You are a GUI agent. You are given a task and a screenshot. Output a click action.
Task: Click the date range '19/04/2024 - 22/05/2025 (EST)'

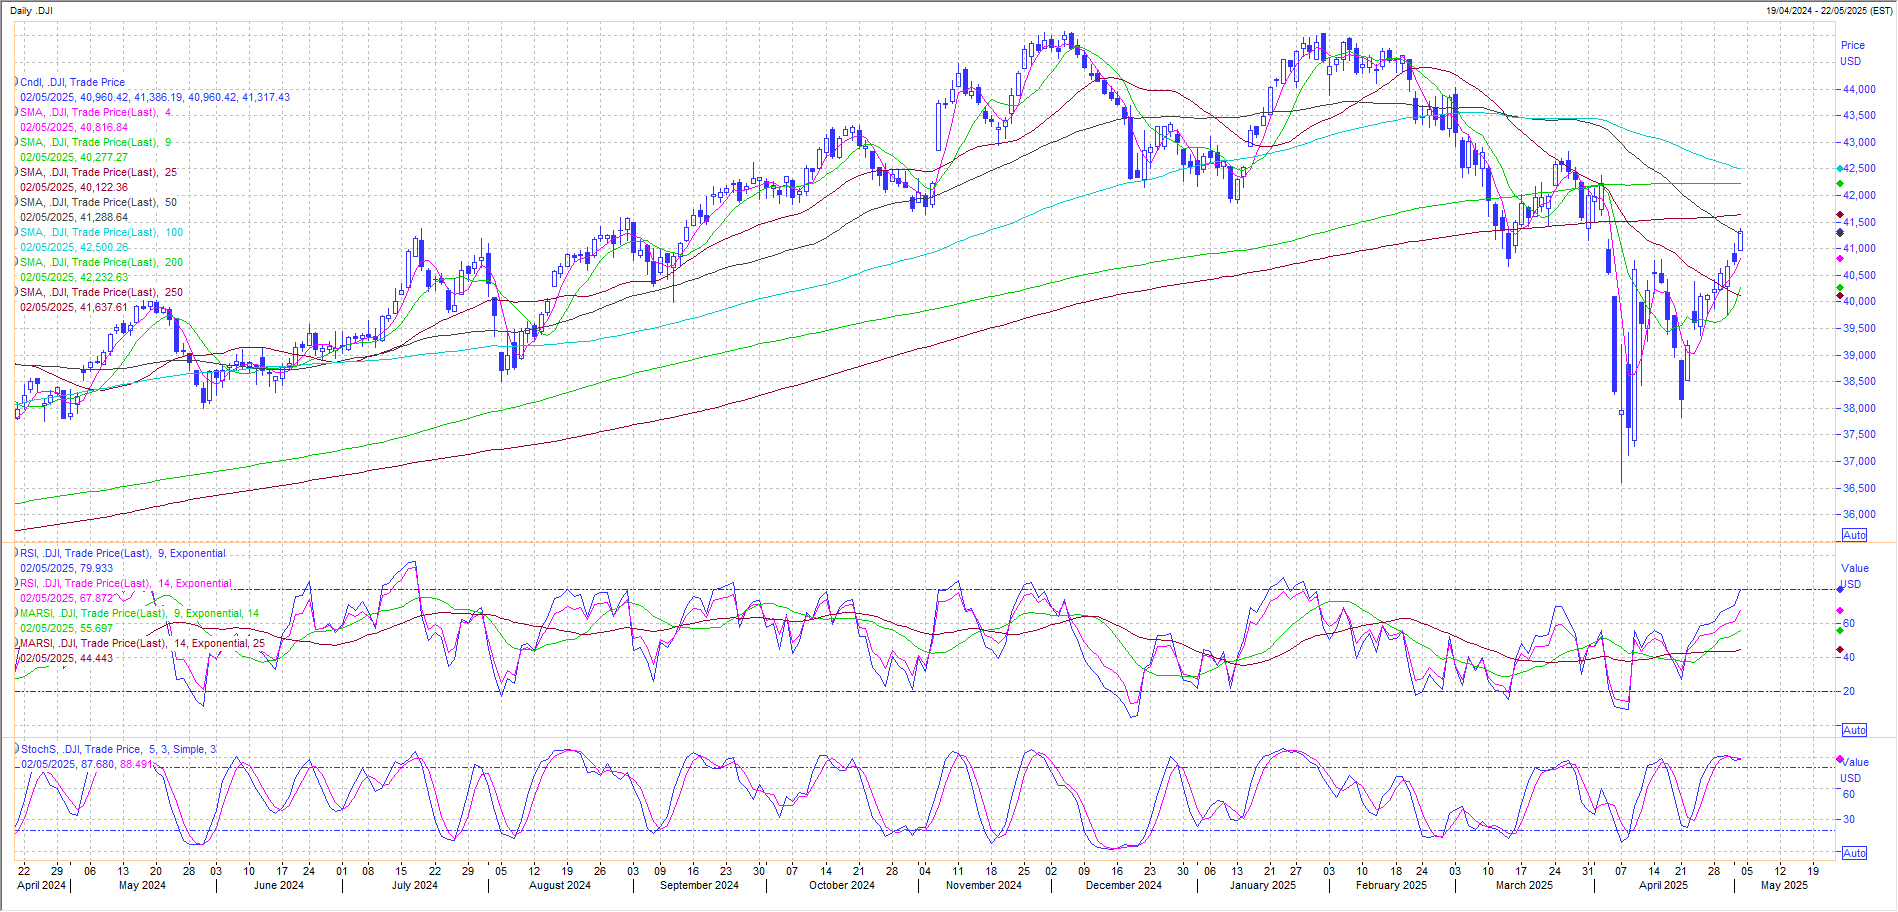tap(1828, 11)
